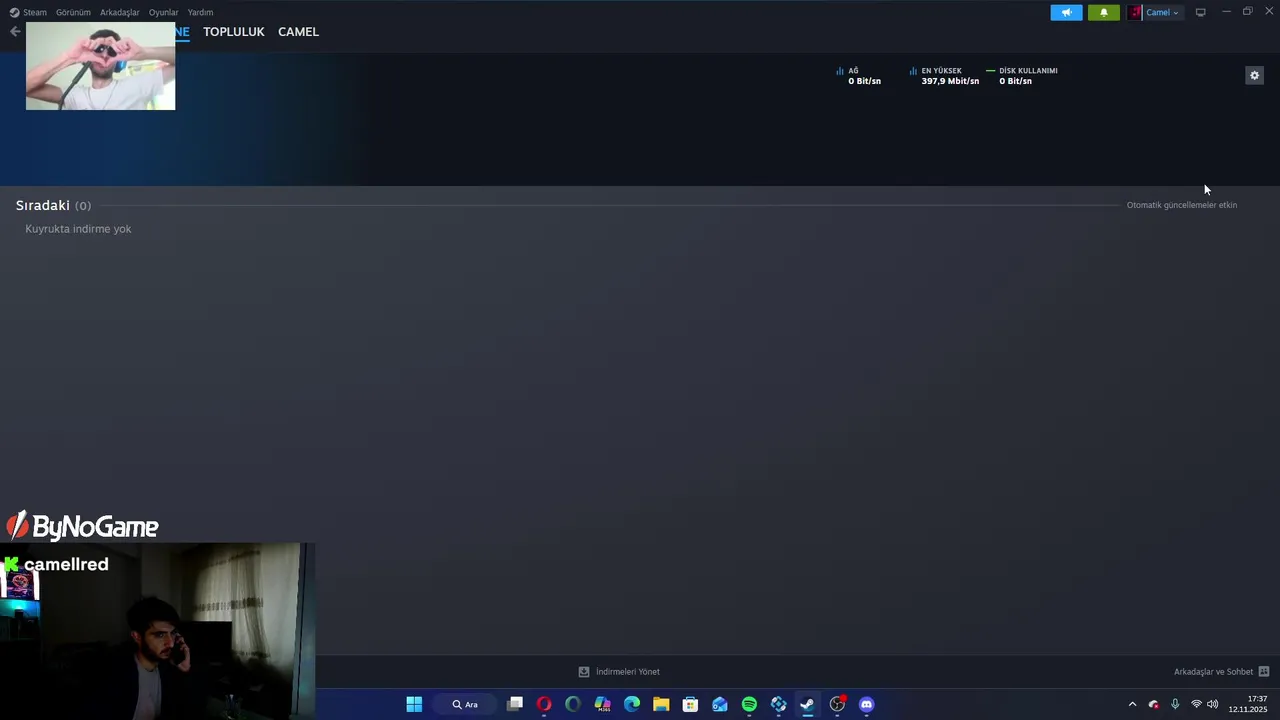
Task: Open the blue megaphone announcements button
Action: pyautogui.click(x=1066, y=12)
